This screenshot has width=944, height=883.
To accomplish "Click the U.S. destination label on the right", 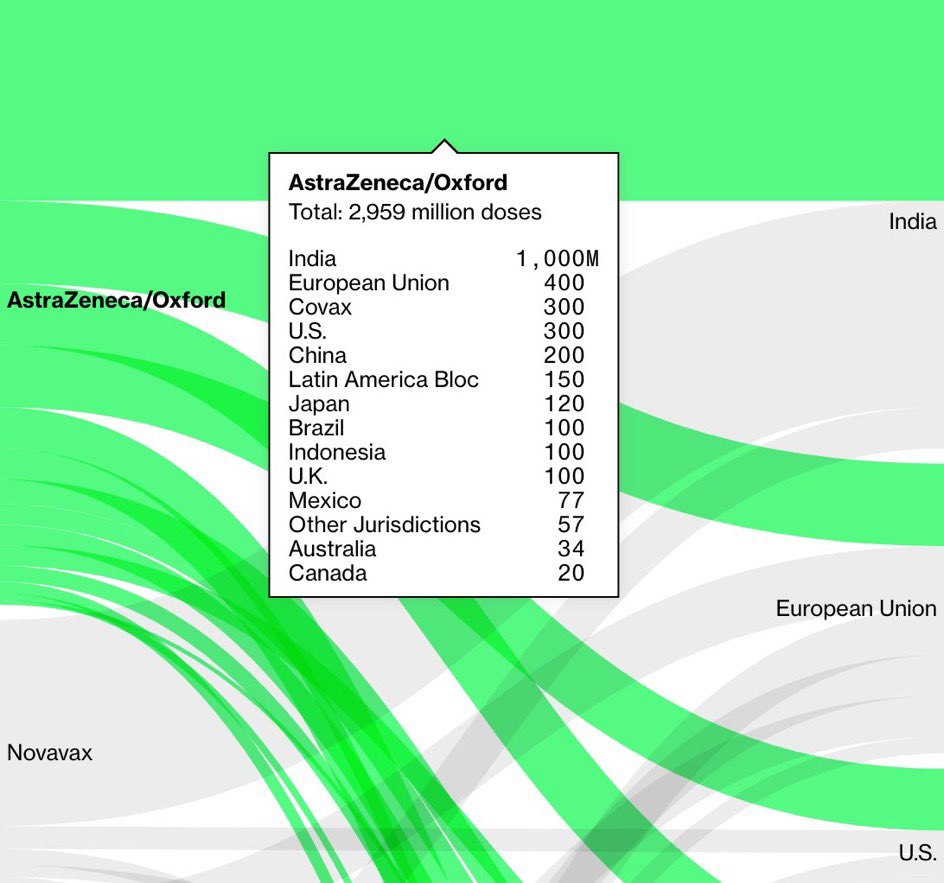I will click(918, 852).
